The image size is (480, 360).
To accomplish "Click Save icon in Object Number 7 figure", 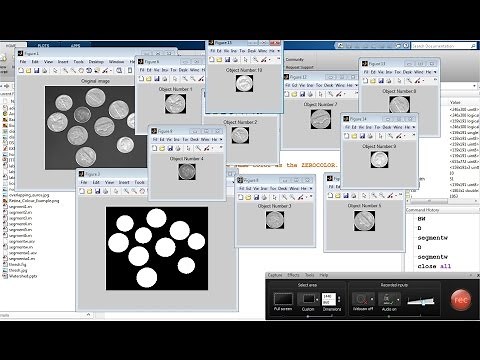I will click(302, 94).
